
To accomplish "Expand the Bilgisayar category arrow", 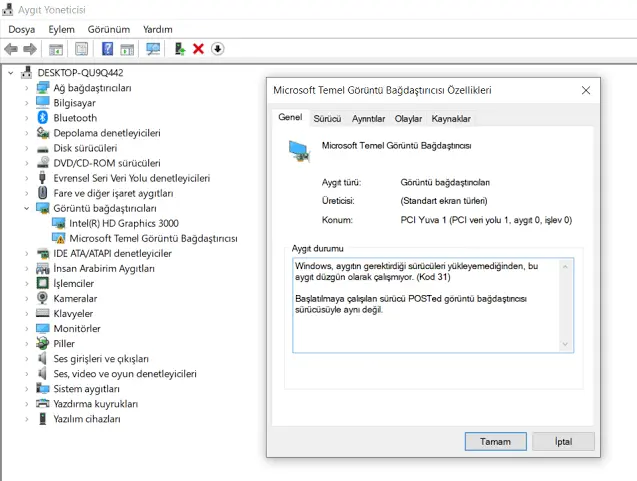I will pos(26,103).
